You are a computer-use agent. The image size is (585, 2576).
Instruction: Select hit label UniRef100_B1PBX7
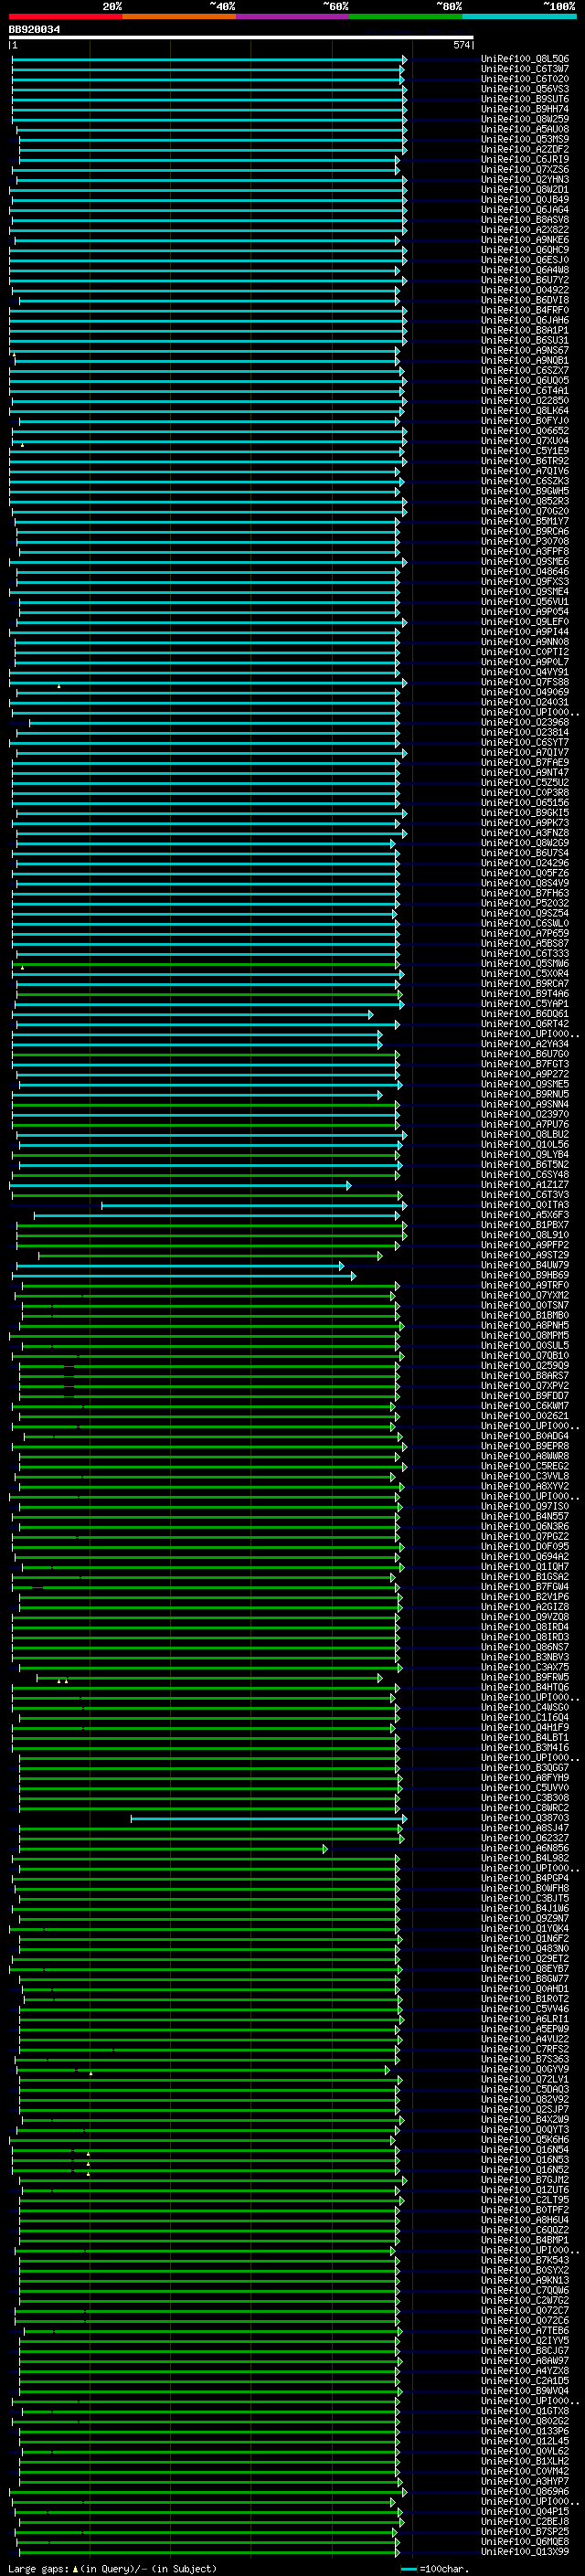(x=525, y=1224)
